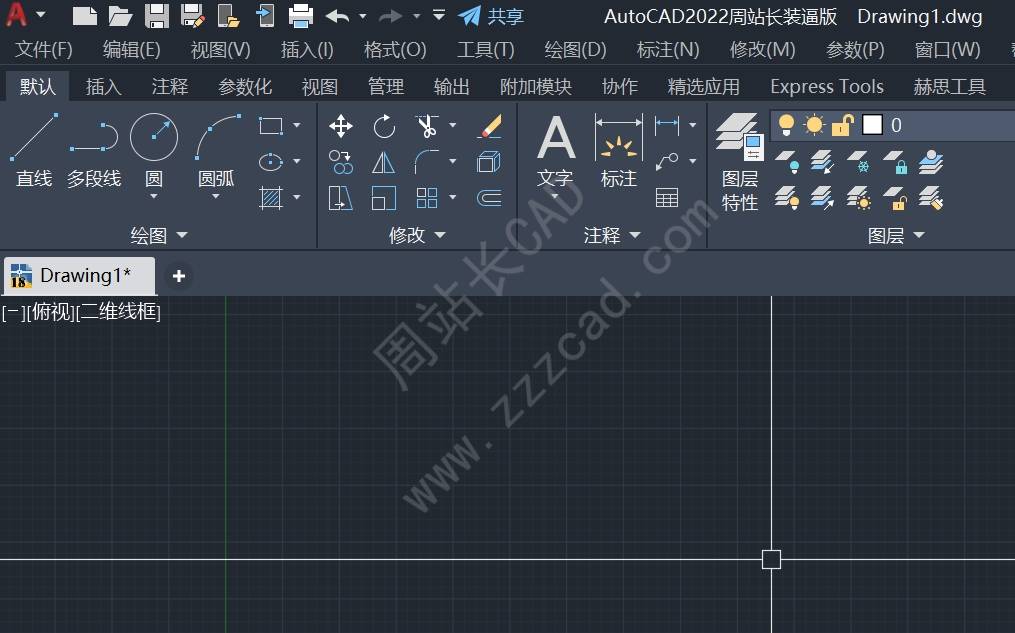
Task: Open Customize Quick Access Toolbar dropdown
Action: 439,15
